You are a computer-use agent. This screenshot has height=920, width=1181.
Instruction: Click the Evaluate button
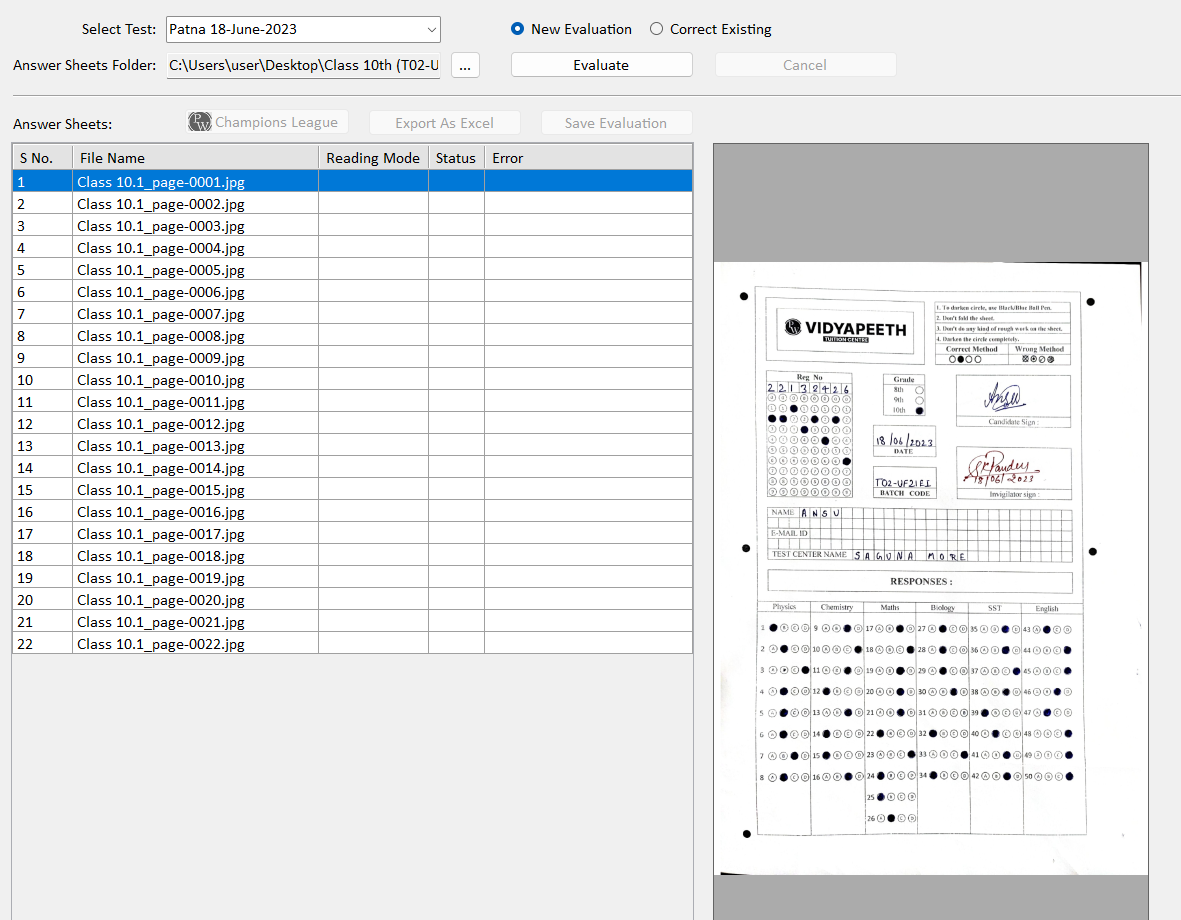[601, 65]
